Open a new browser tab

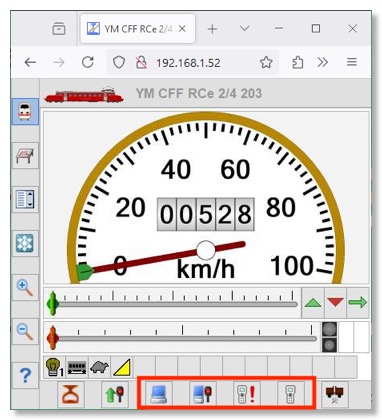[212, 29]
